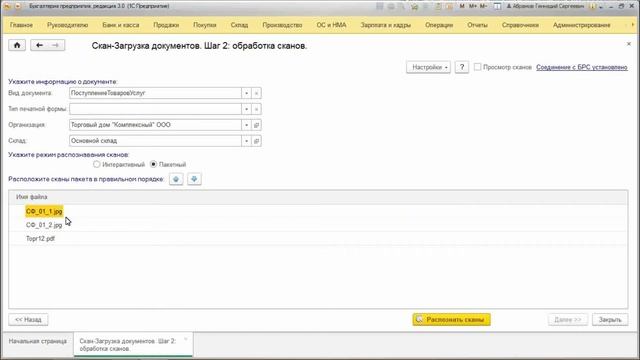Navigate forward with the right arrow

[x=56, y=45]
